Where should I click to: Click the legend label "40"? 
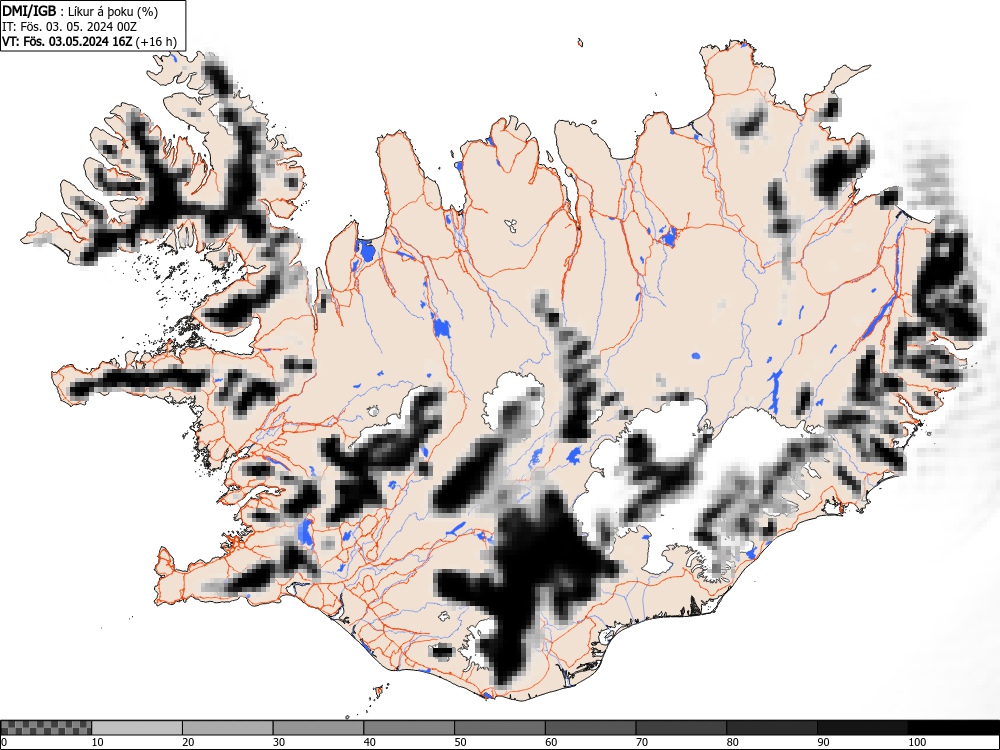tap(369, 742)
